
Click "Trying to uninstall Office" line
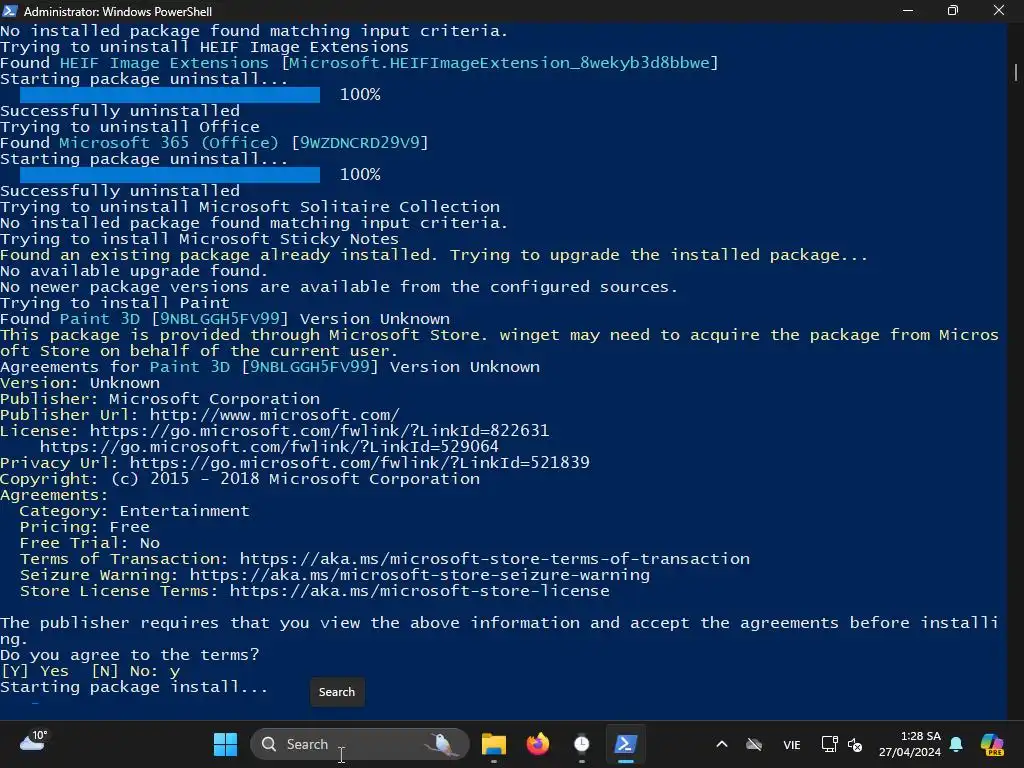[x=130, y=127]
